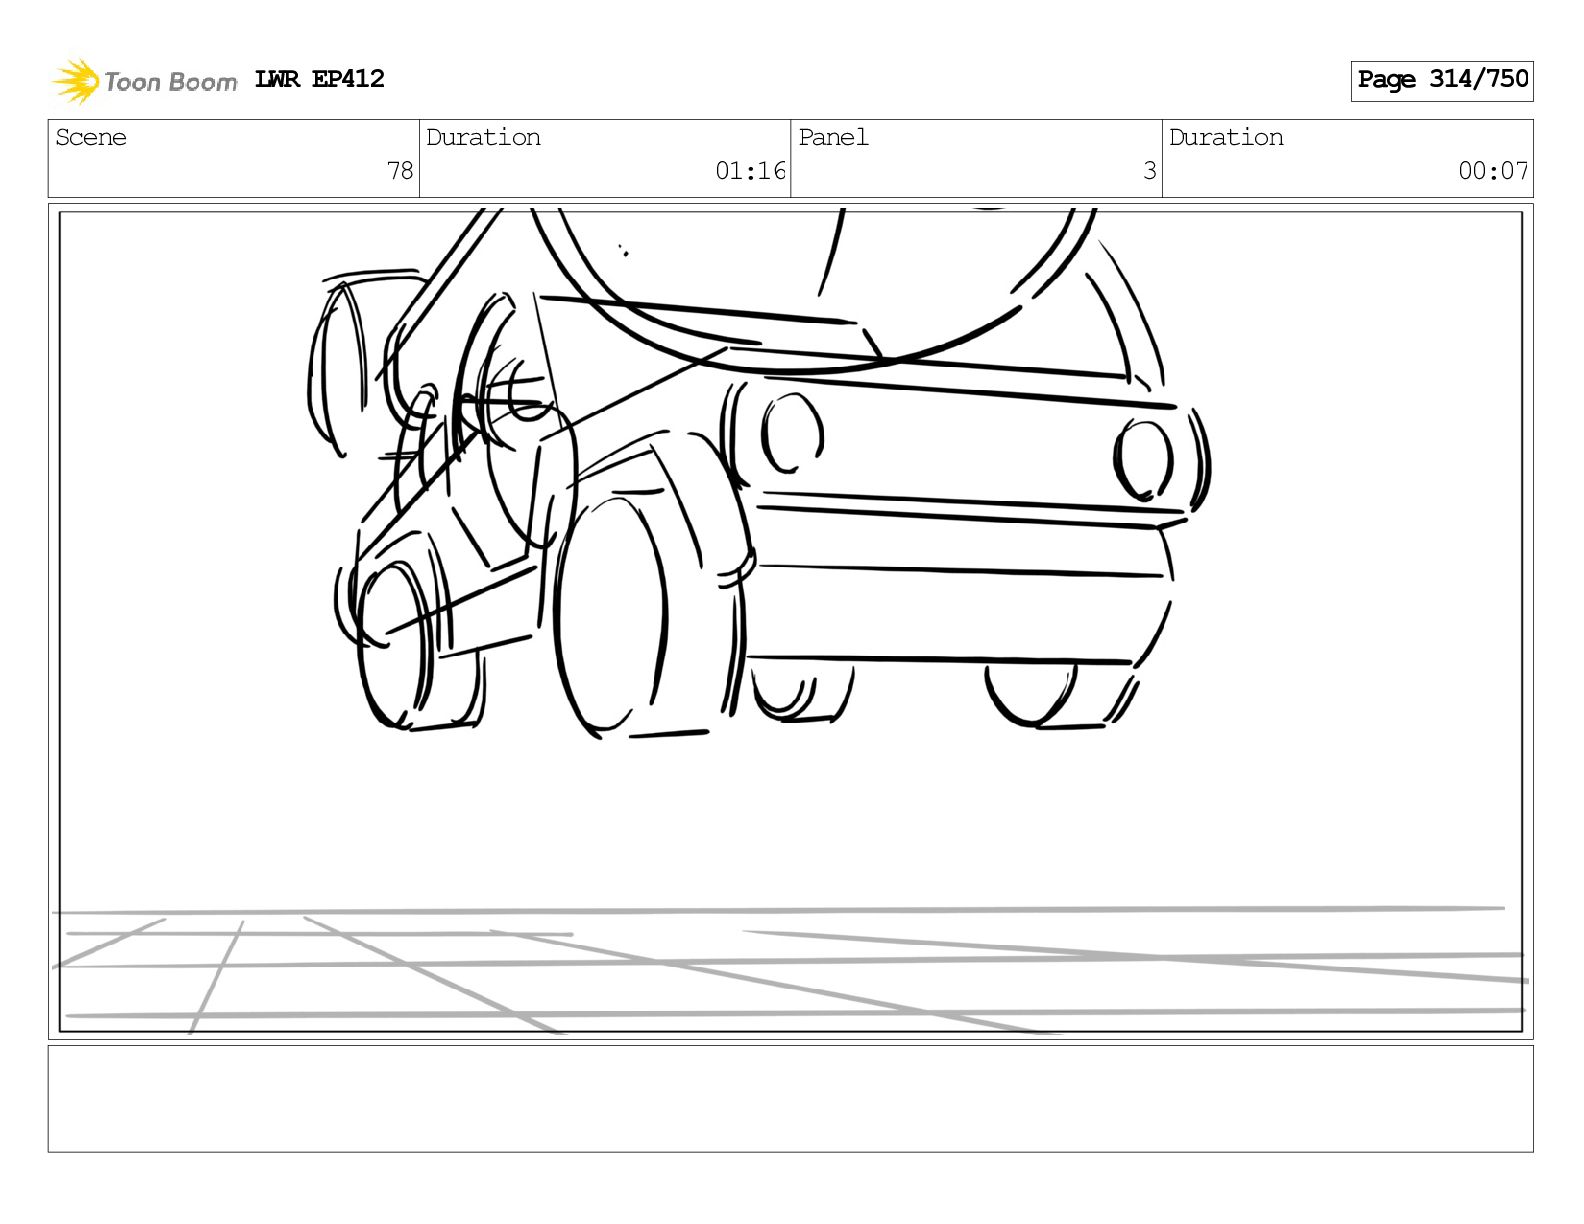Viewport: 1584px width, 1224px height.
Task: Click the Duration label beside Panel
Action: (1226, 138)
